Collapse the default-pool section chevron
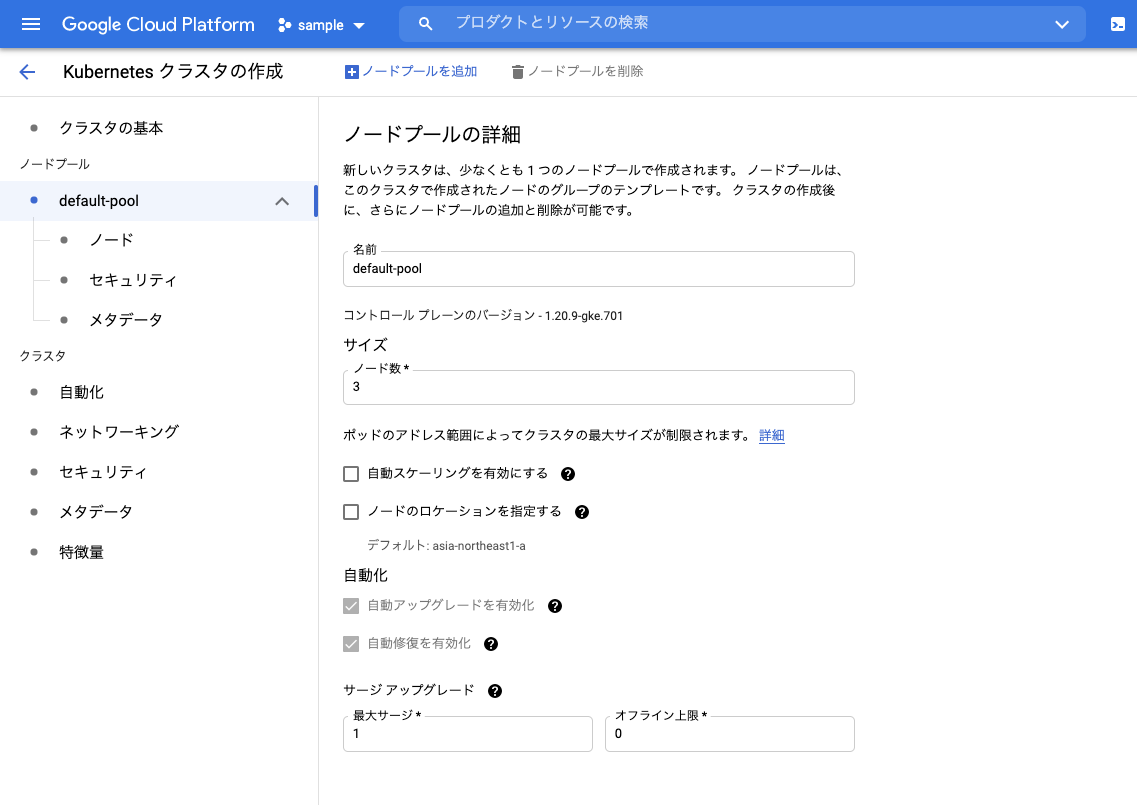 point(282,200)
